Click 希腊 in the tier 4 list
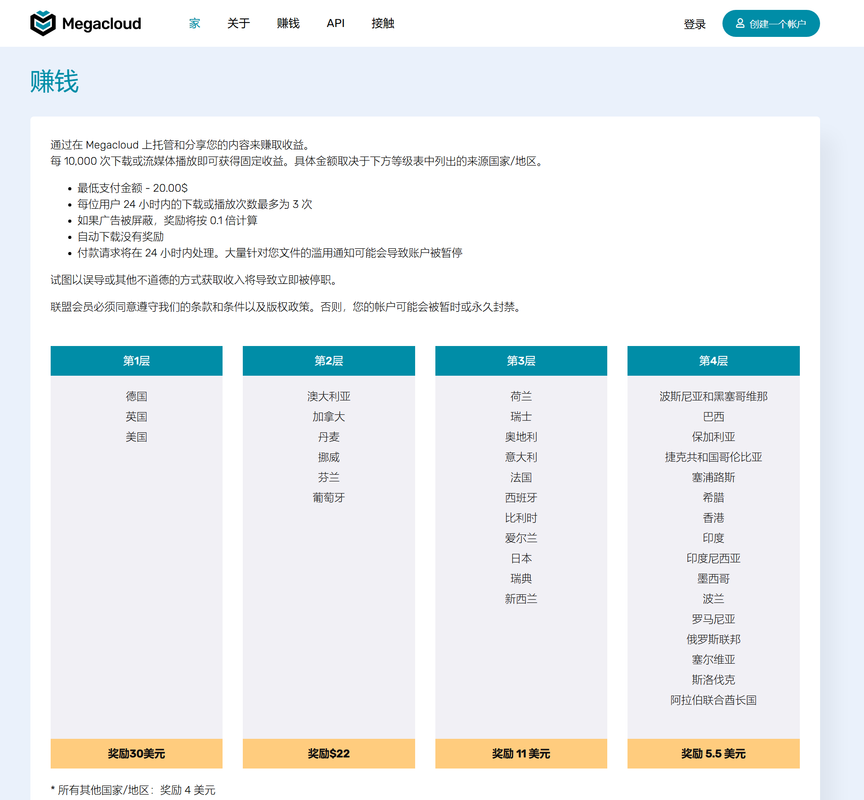The height and width of the screenshot is (800, 864). click(714, 498)
